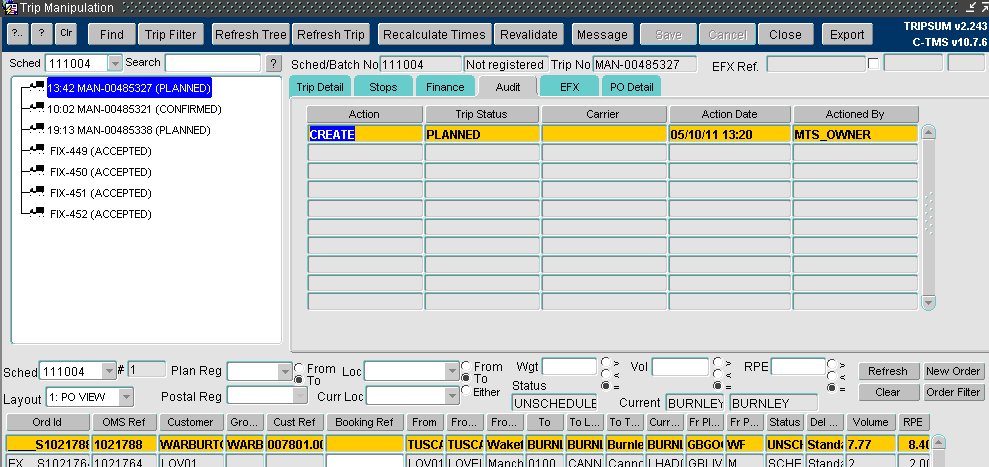
Task: Select Wgt greater-than radio button
Action: 606,362
